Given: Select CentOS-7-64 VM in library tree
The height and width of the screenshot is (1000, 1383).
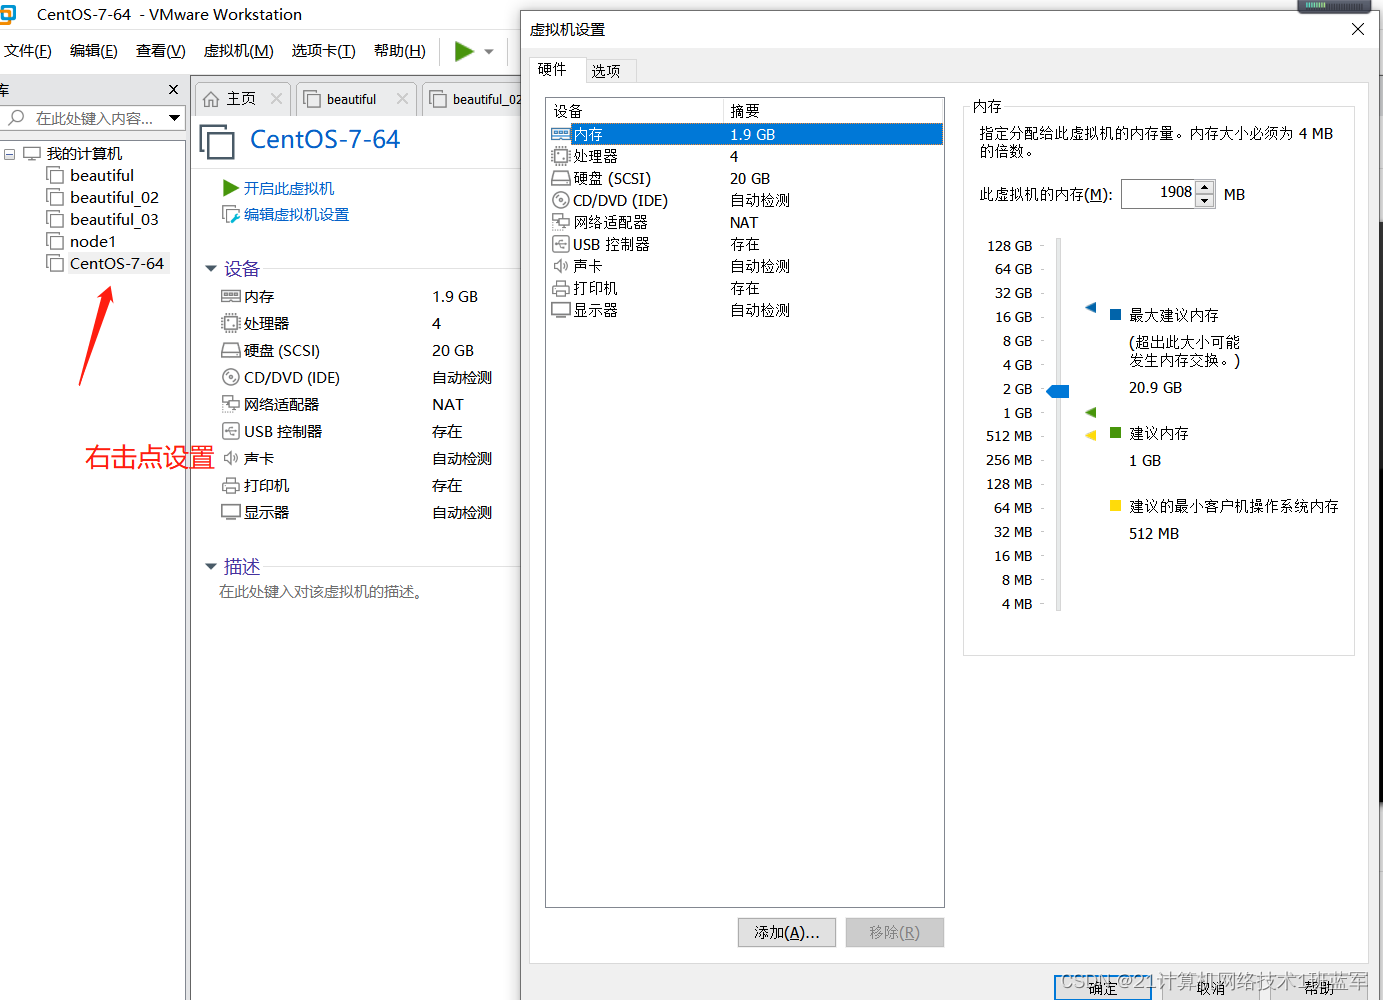Looking at the screenshot, I should (116, 264).
